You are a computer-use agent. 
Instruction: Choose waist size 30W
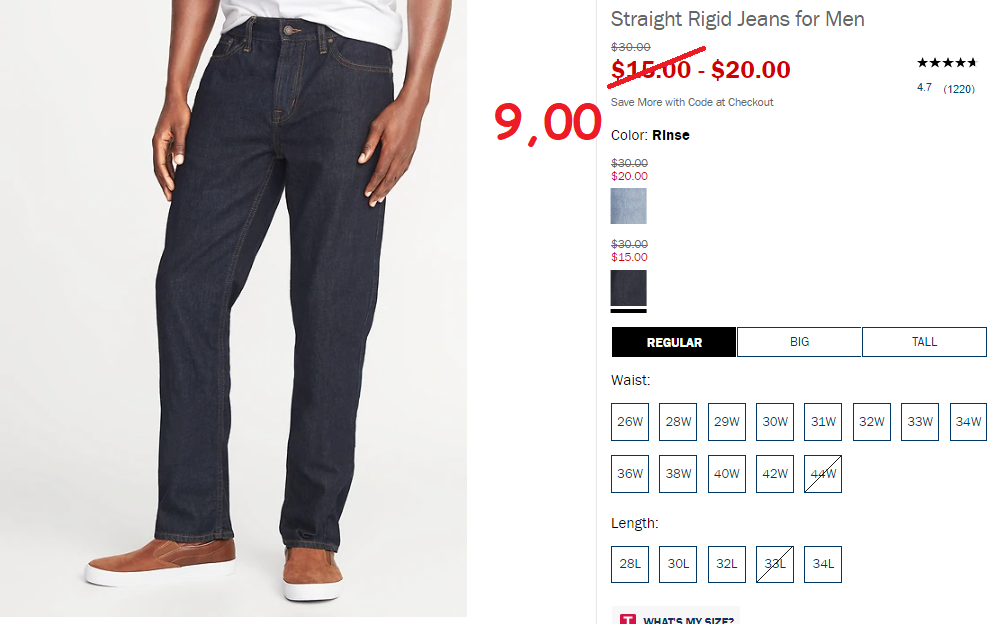pyautogui.click(x=774, y=422)
